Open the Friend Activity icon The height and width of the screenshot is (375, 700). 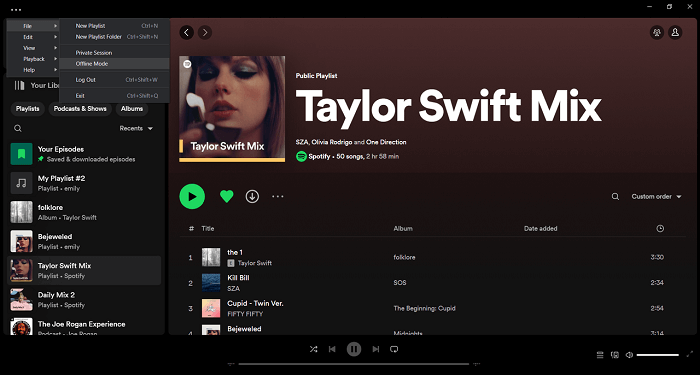coord(657,32)
